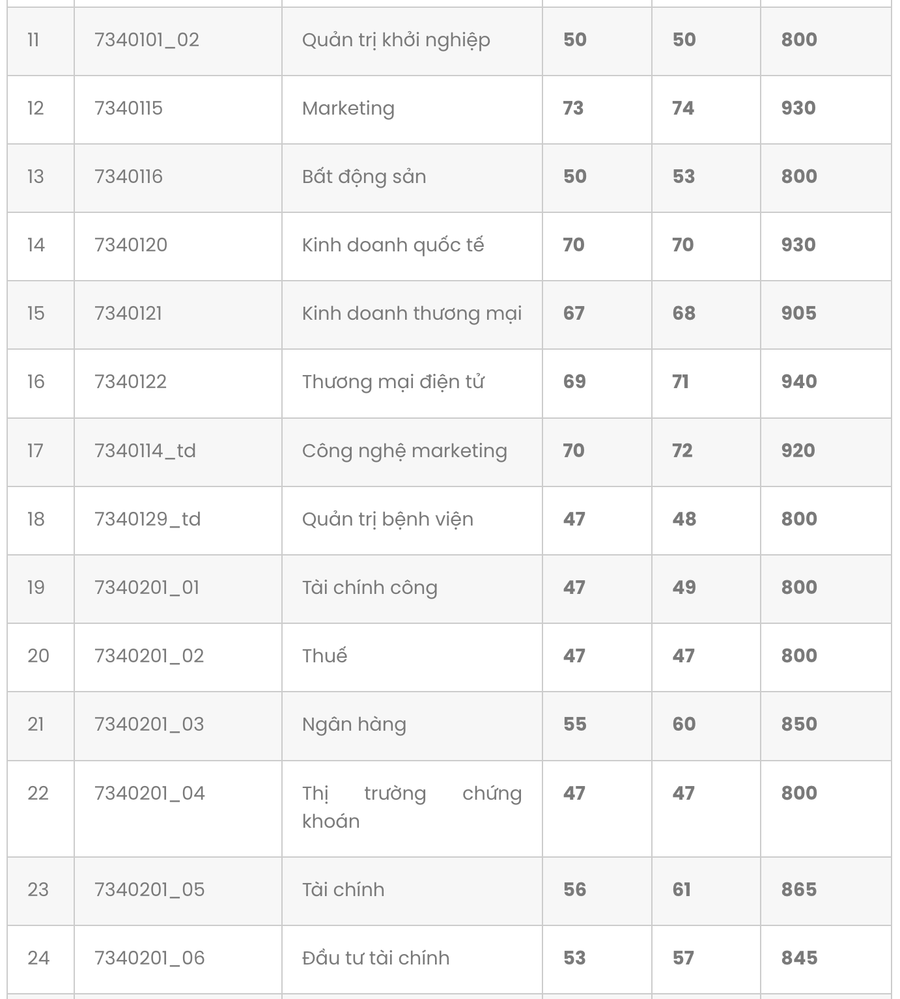Click the Thuế program cell
This screenshot has width=900, height=999.
click(x=325, y=656)
